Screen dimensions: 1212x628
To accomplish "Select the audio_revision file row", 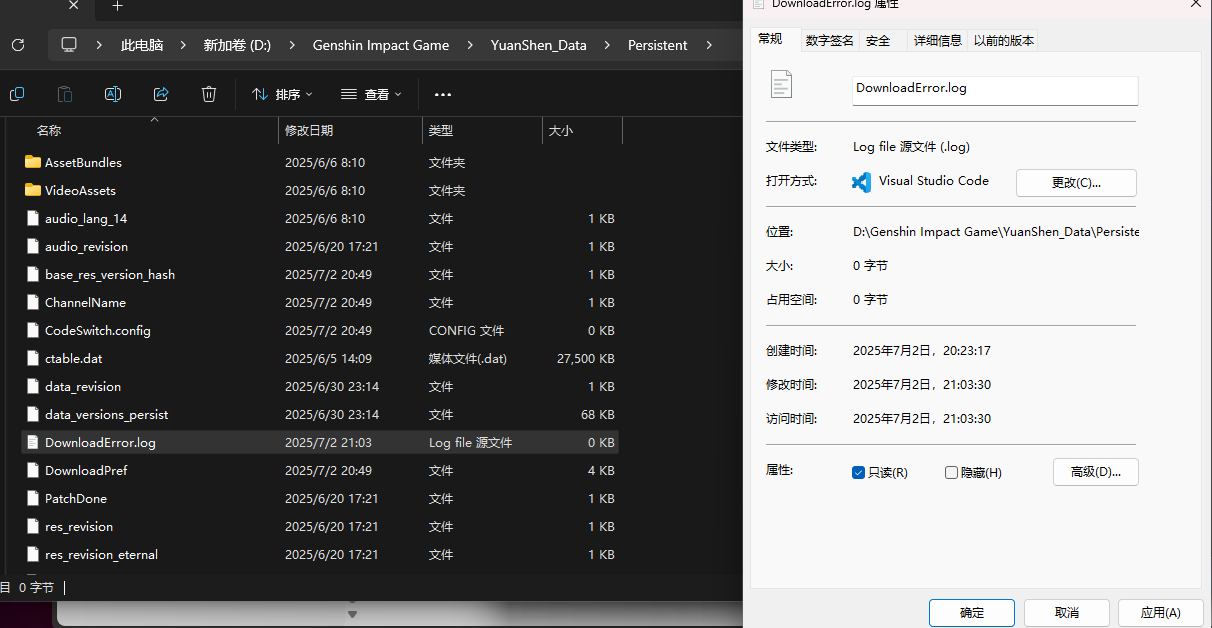I will (x=320, y=246).
